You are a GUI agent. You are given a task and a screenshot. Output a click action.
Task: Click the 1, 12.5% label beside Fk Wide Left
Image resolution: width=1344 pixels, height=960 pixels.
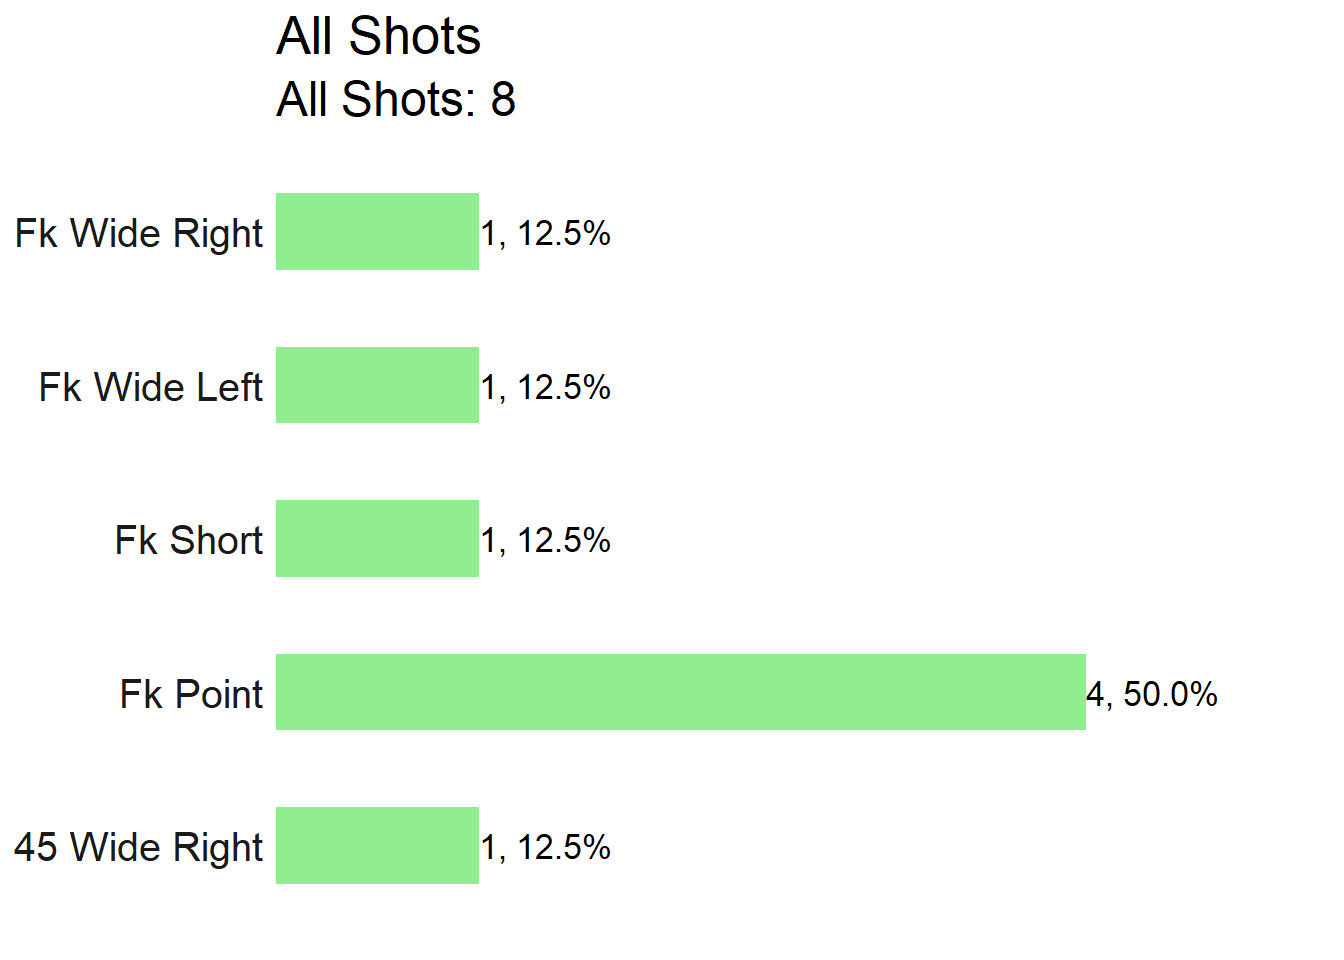tap(546, 387)
